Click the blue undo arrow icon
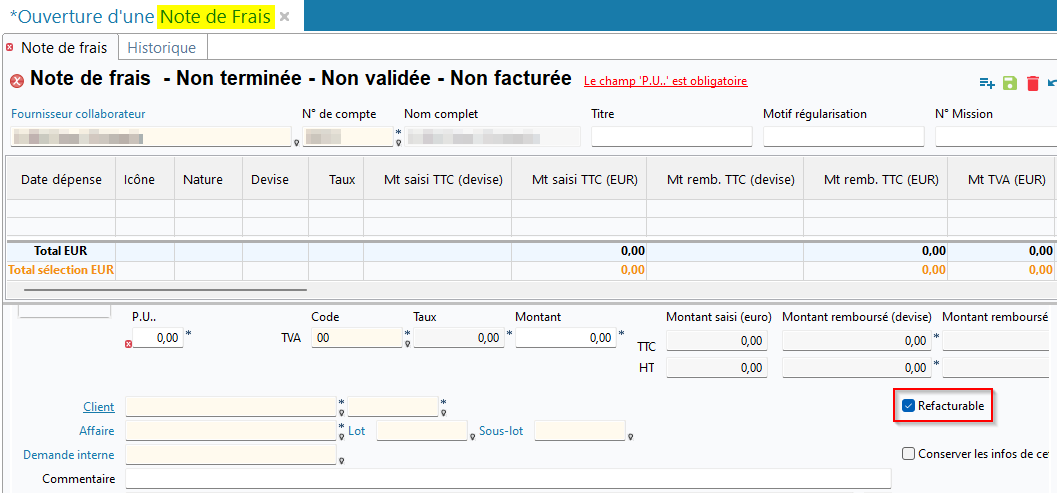The image size is (1057, 493). tap(1052, 83)
